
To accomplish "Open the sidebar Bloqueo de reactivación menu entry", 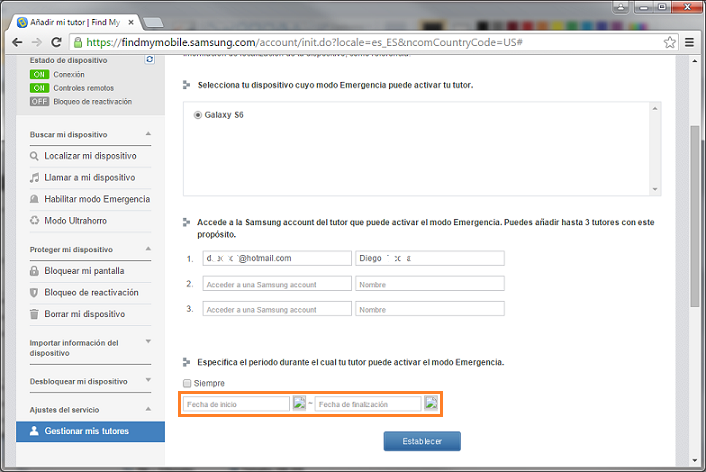I will pyautogui.click(x=90, y=292).
